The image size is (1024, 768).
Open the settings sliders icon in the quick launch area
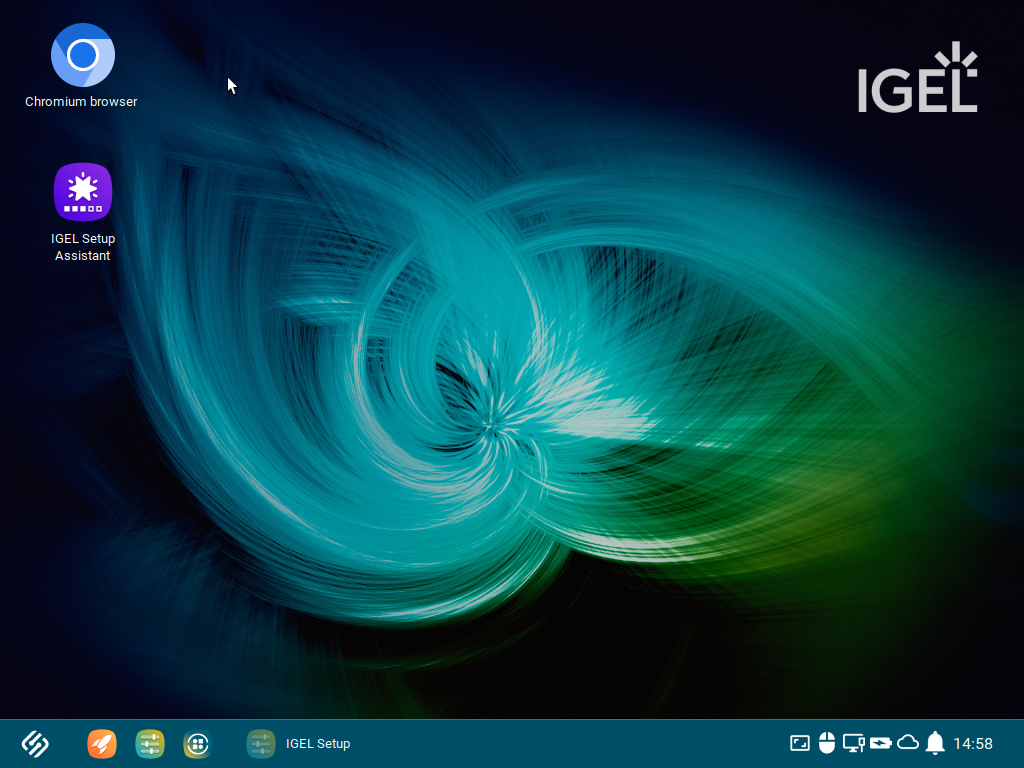[x=150, y=743]
